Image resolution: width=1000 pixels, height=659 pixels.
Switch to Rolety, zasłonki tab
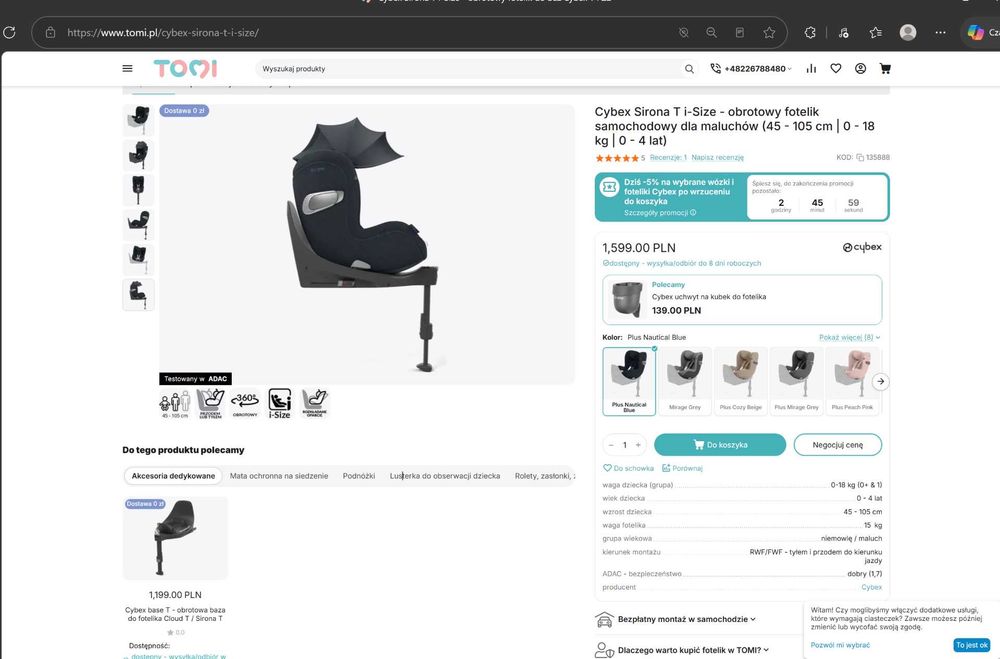pyautogui.click(x=544, y=476)
